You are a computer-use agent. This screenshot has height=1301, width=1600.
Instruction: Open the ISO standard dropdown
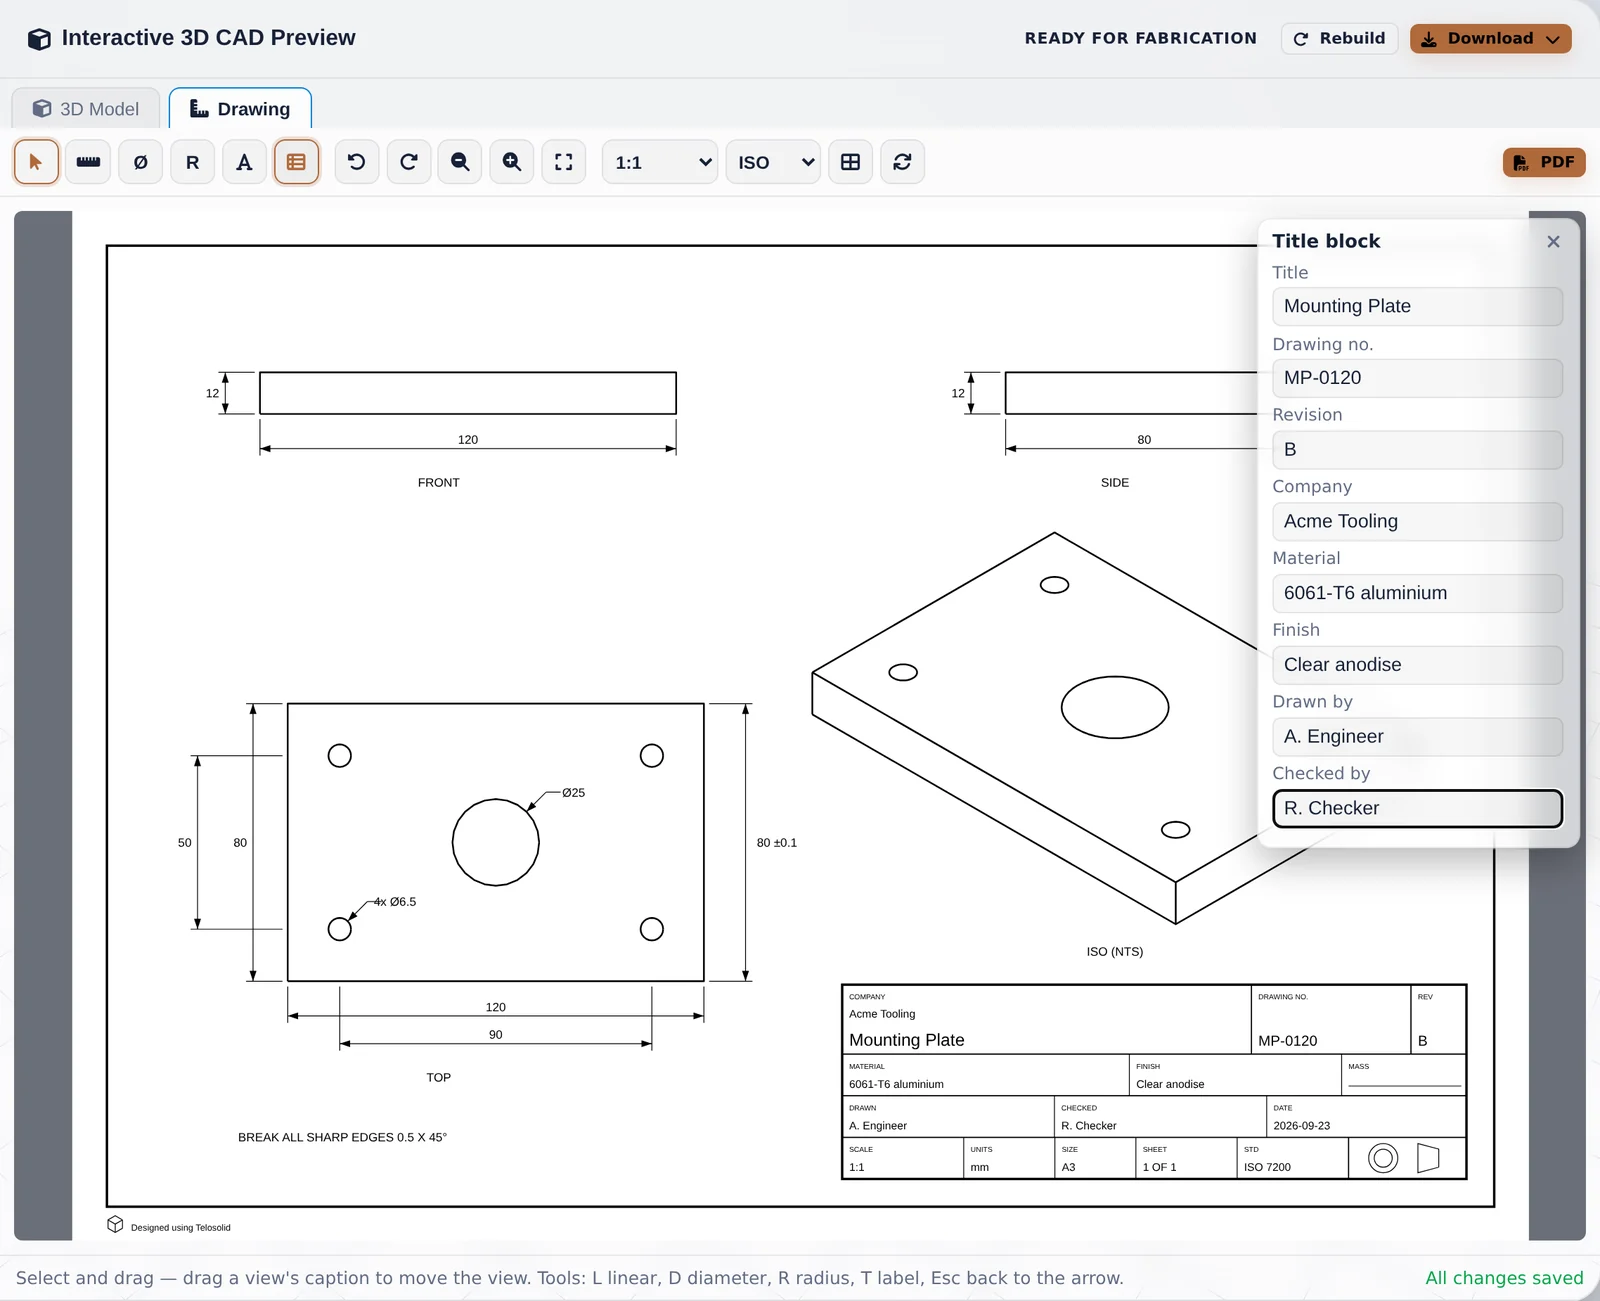773,162
